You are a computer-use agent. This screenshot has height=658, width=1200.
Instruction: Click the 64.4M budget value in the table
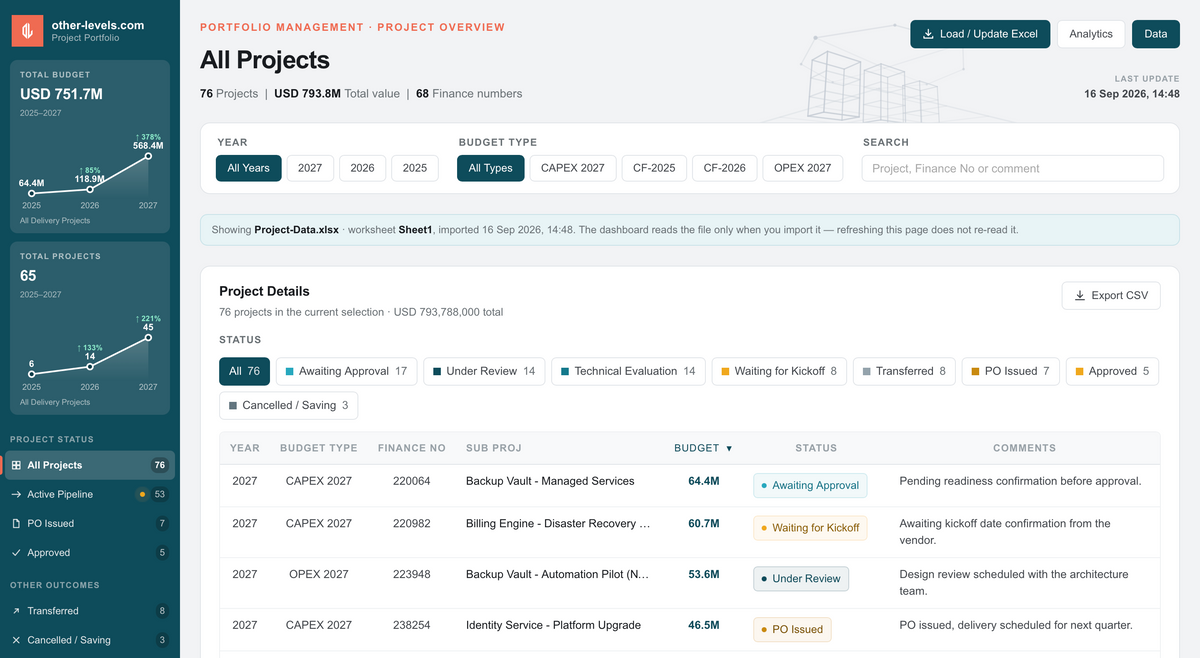click(704, 481)
